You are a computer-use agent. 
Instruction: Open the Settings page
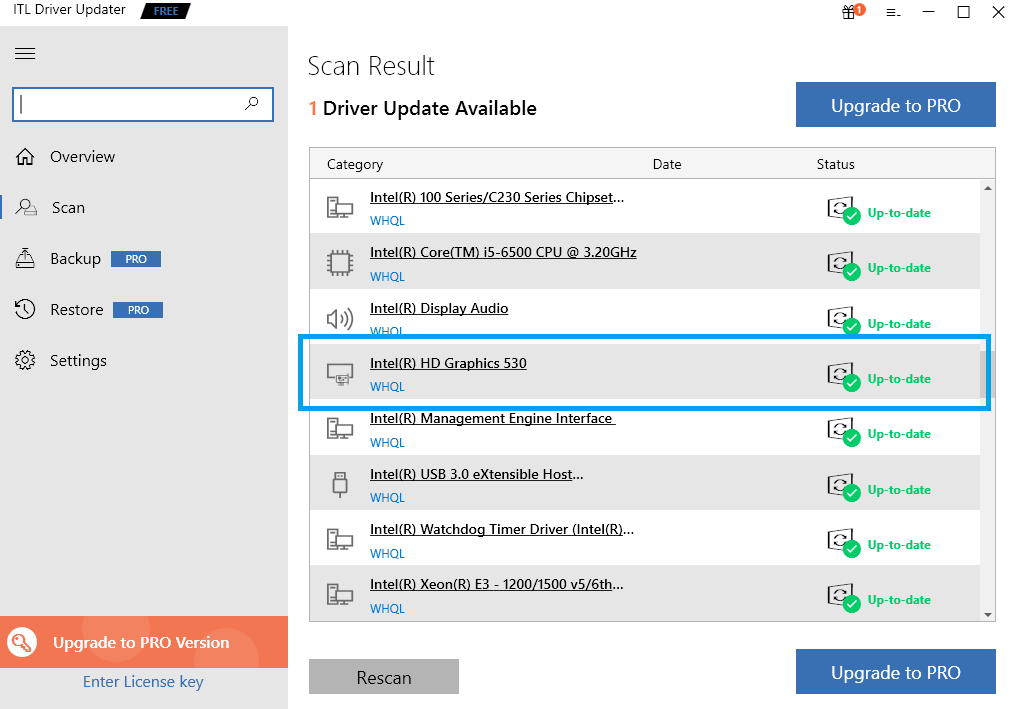click(79, 360)
